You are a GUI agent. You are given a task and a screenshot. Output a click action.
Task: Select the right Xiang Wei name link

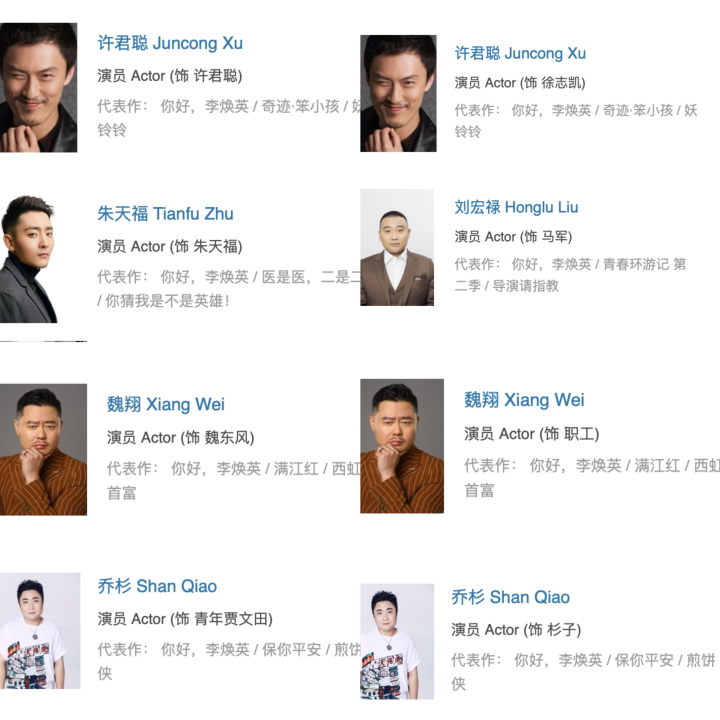click(x=524, y=400)
